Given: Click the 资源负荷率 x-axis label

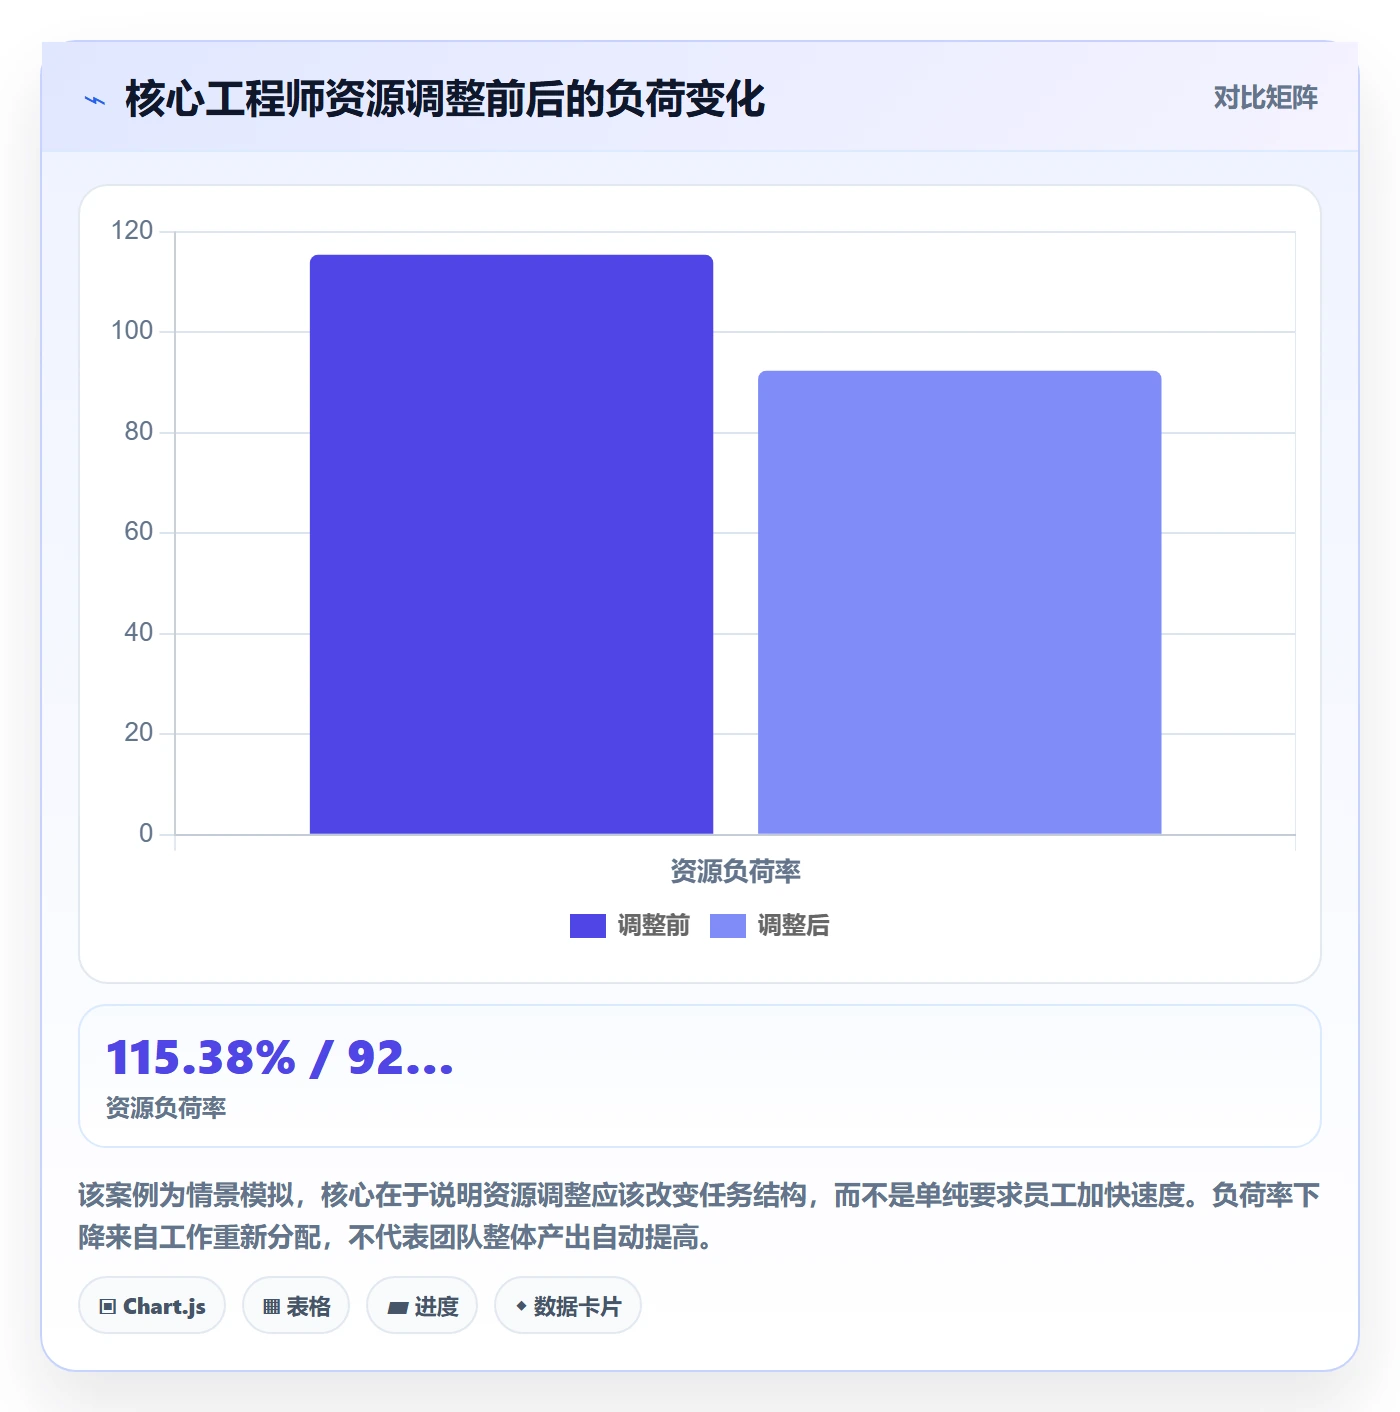Looking at the screenshot, I should 735,871.
